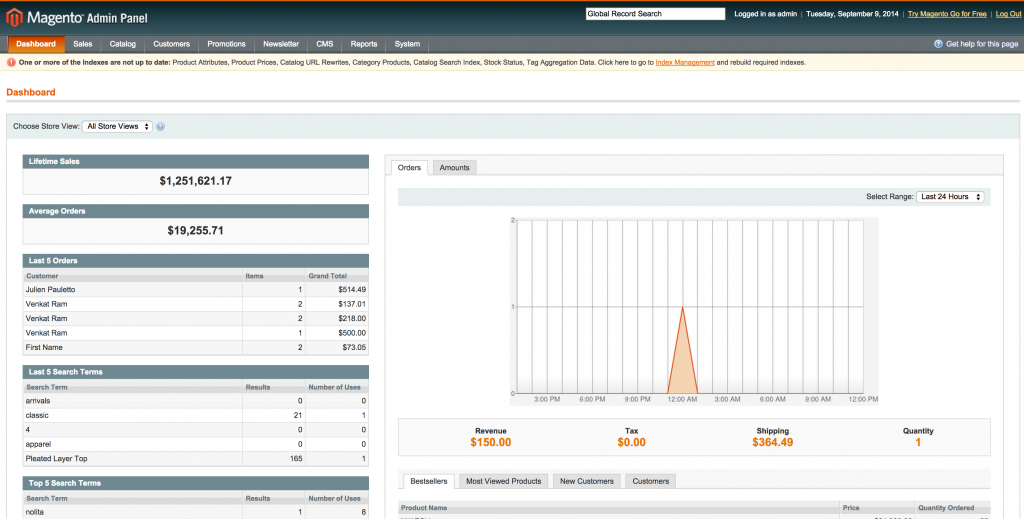Open the Catalog menu
This screenshot has width=1024, height=519.
pyautogui.click(x=123, y=44)
